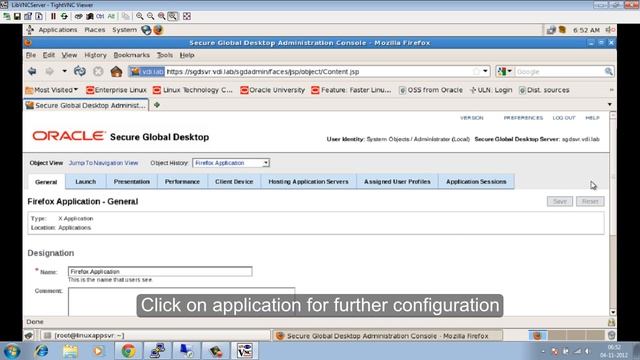Click the TightVNC save session icon
The image size is (640, 360).
tap(17, 16)
